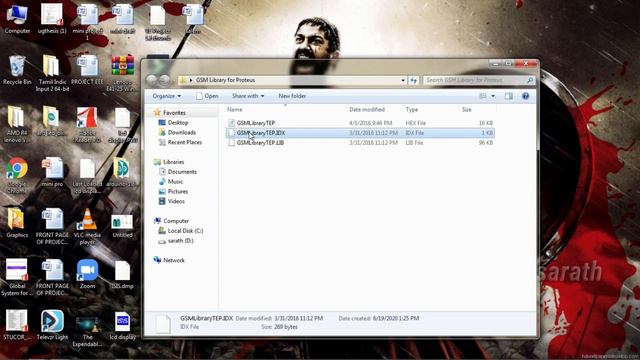The height and width of the screenshot is (360, 640).
Task: Click the search magnifier icon in Explorer
Action: (529, 80)
